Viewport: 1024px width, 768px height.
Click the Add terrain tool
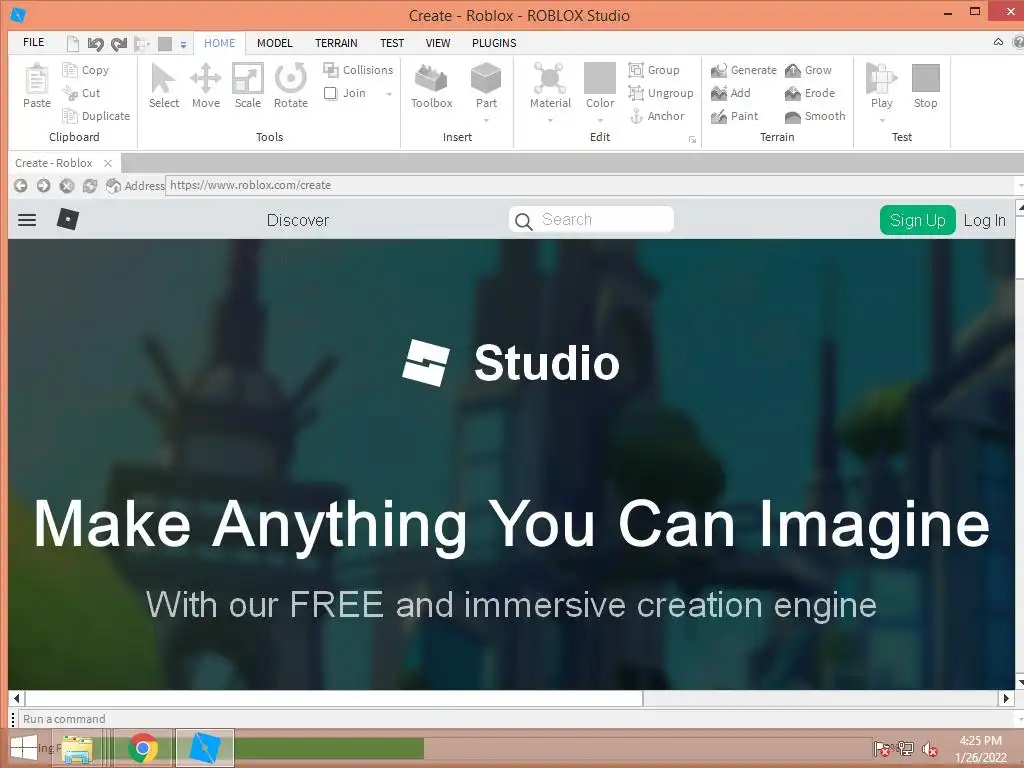pos(731,93)
